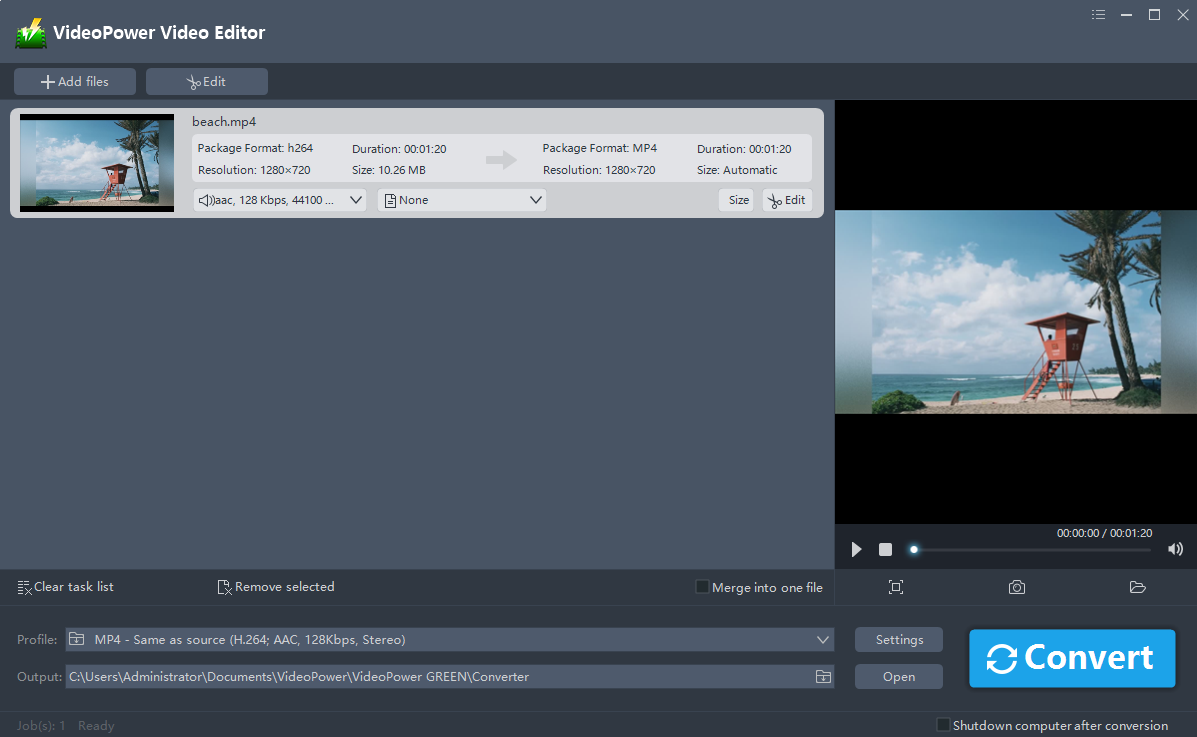
Task: Toggle fullscreen preview icon
Action: pyautogui.click(x=896, y=587)
